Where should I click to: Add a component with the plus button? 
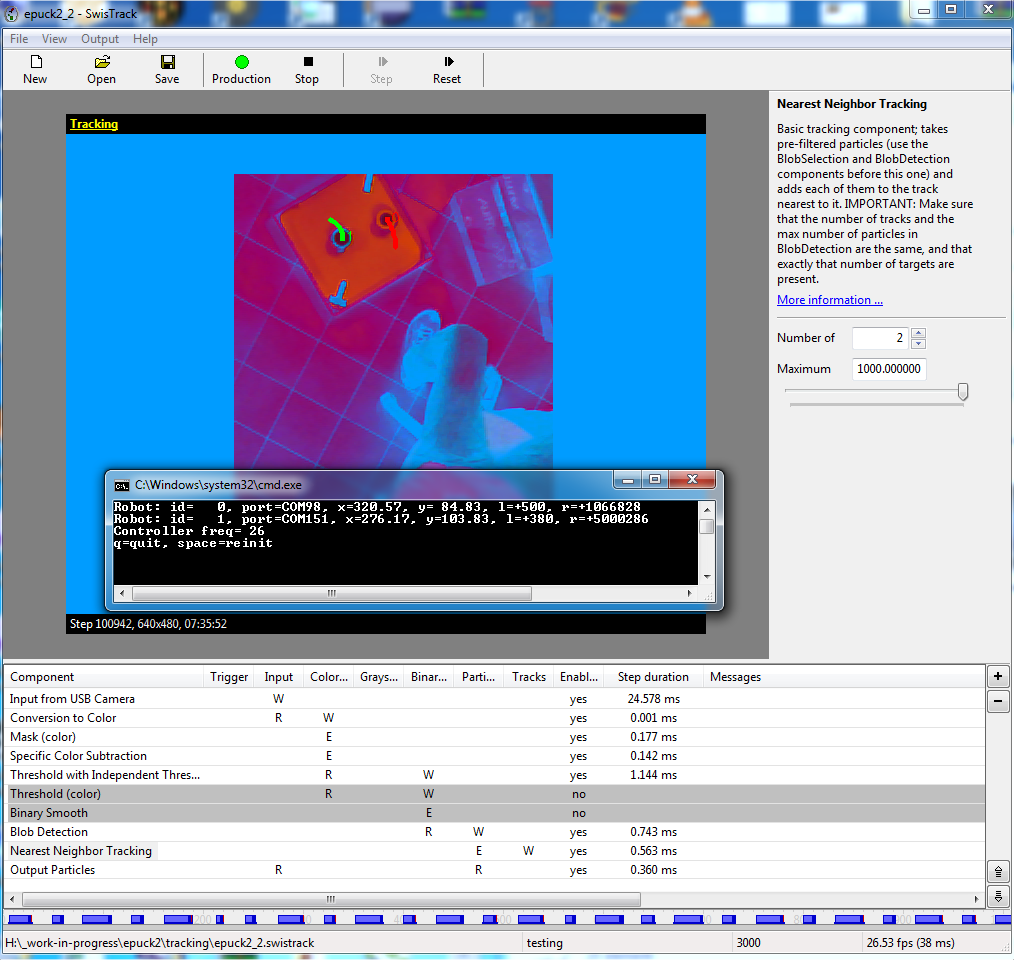pos(998,677)
